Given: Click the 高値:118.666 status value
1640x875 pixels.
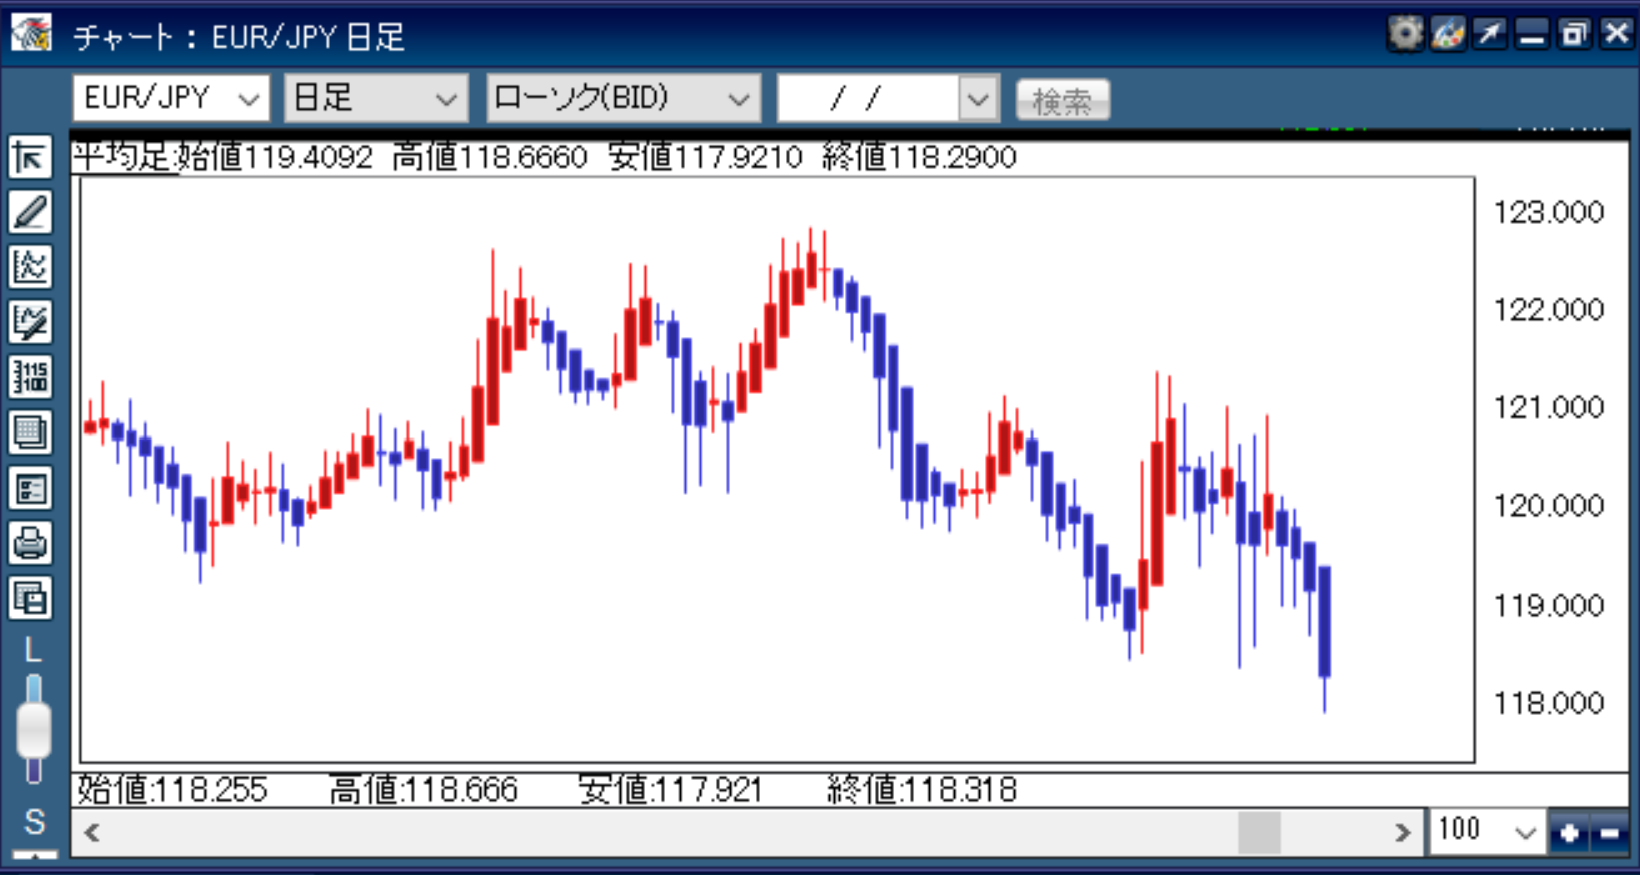Looking at the screenshot, I should click(423, 790).
